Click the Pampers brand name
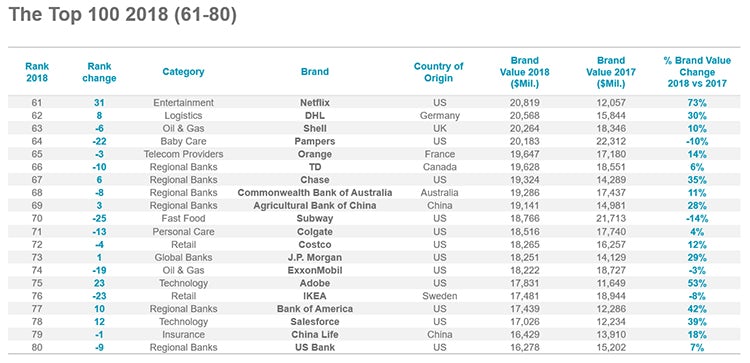Viewport: 750px width, 363px height. (315, 141)
